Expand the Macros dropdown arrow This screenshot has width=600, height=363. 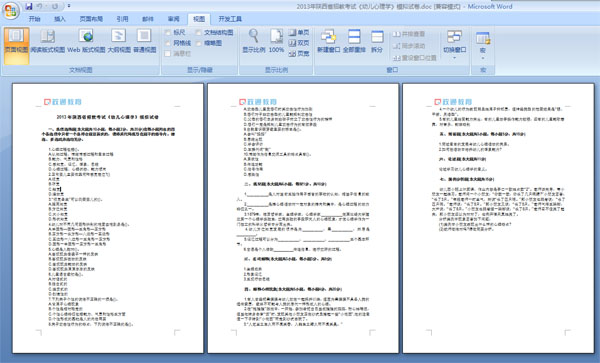point(483,58)
